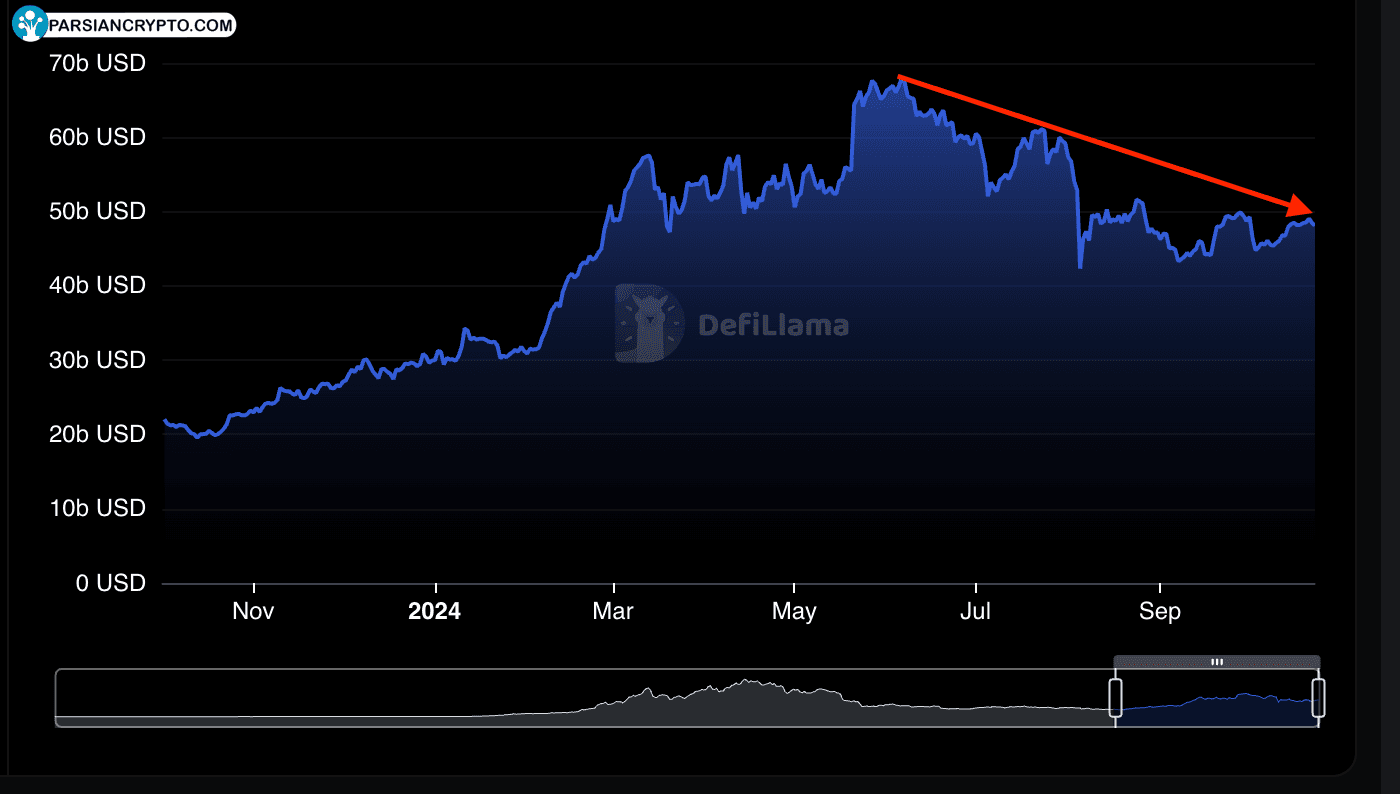The height and width of the screenshot is (794, 1400).
Task: Click the Jul date label
Action: [975, 611]
